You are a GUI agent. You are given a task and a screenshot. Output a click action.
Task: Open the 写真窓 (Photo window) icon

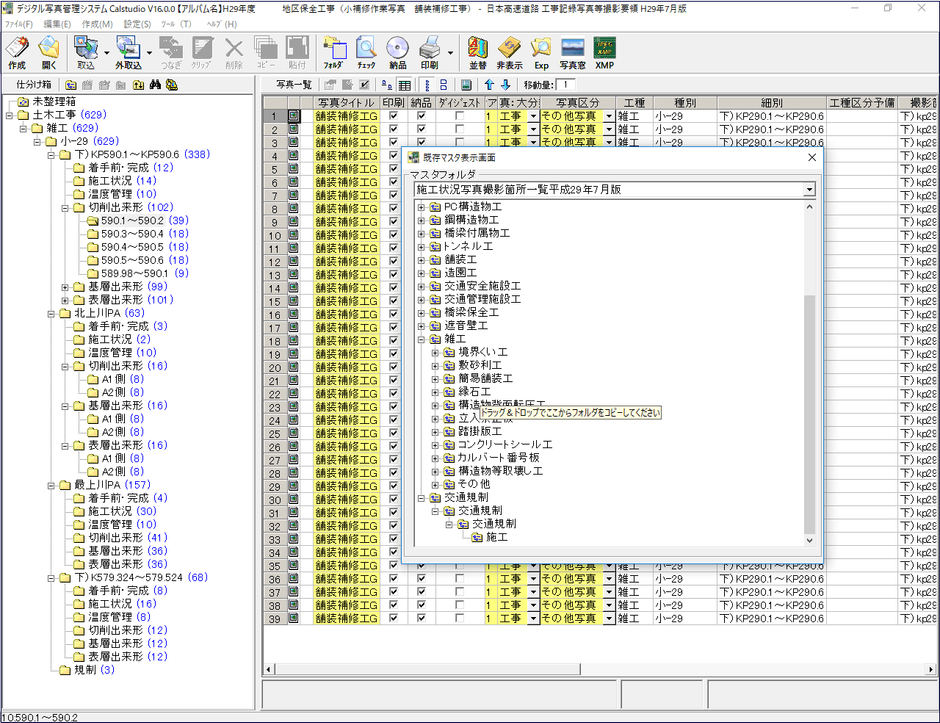572,52
